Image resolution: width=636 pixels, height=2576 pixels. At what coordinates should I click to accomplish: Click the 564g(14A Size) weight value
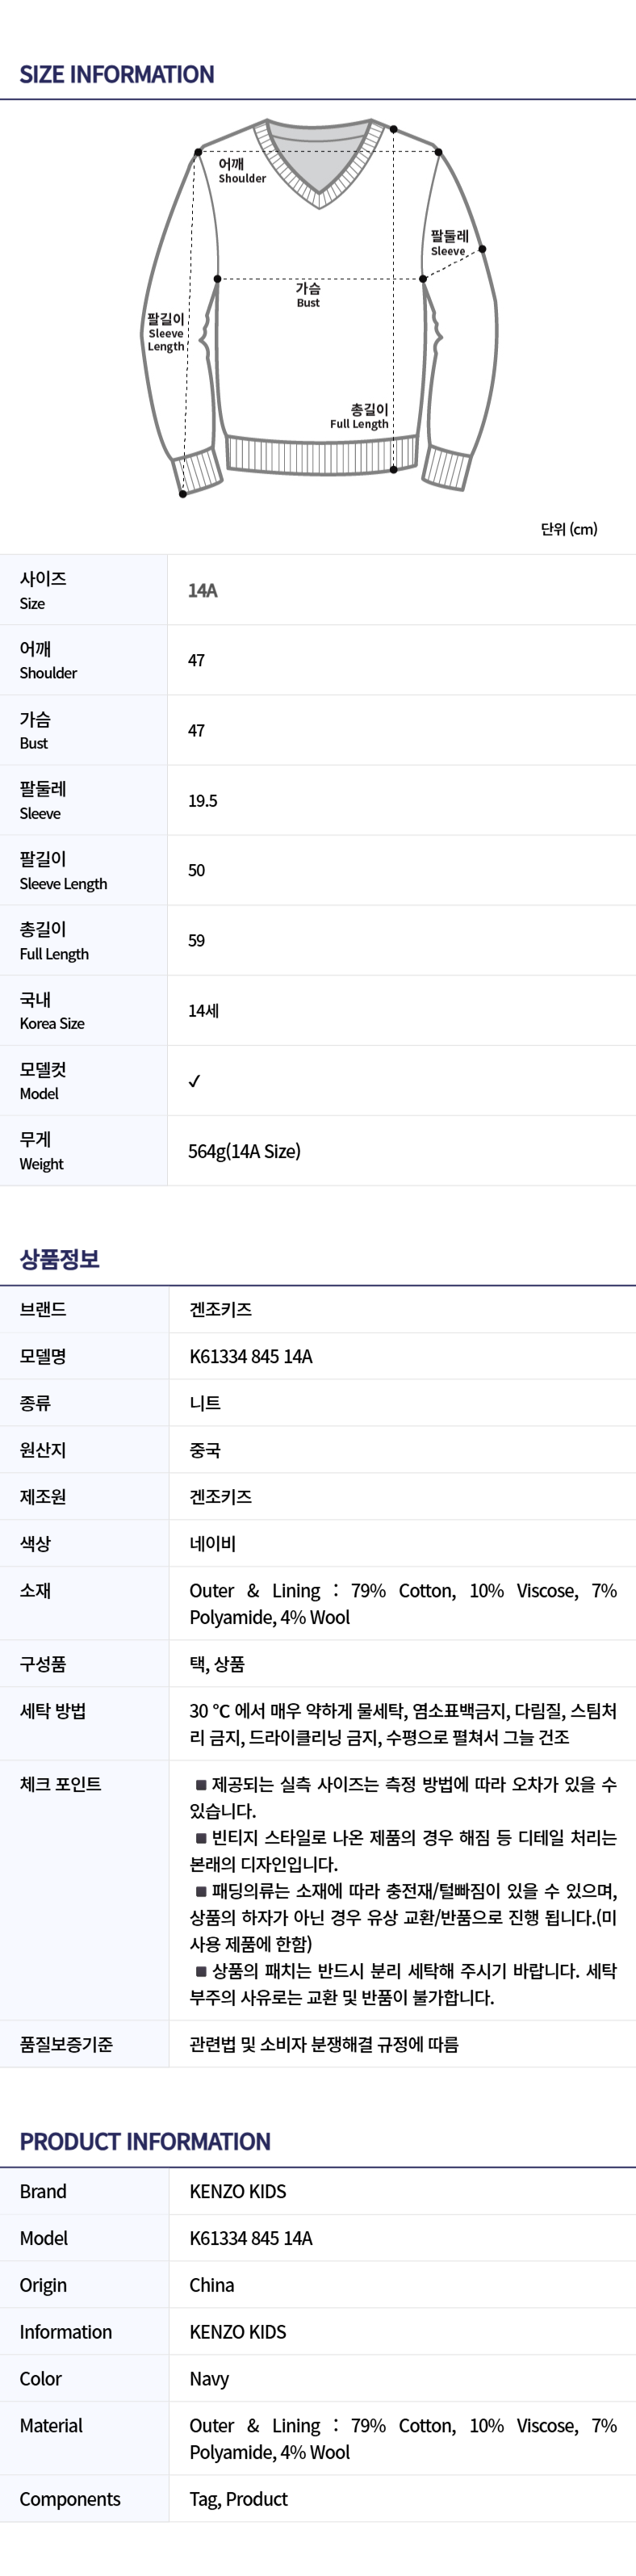pyautogui.click(x=244, y=1151)
